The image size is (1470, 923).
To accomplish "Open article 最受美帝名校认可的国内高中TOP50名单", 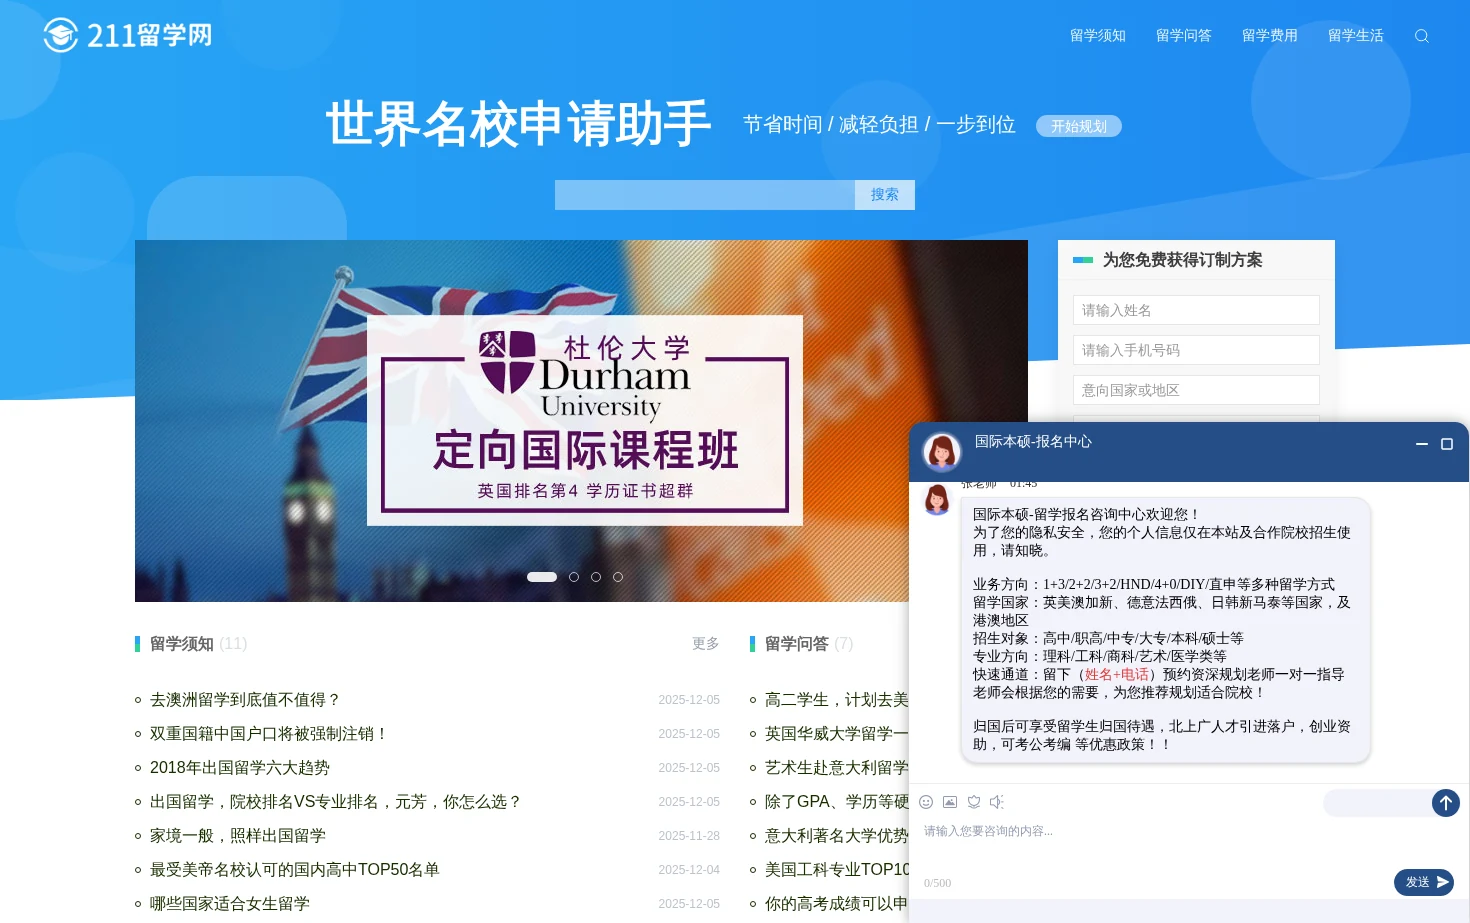I will coord(295,870).
